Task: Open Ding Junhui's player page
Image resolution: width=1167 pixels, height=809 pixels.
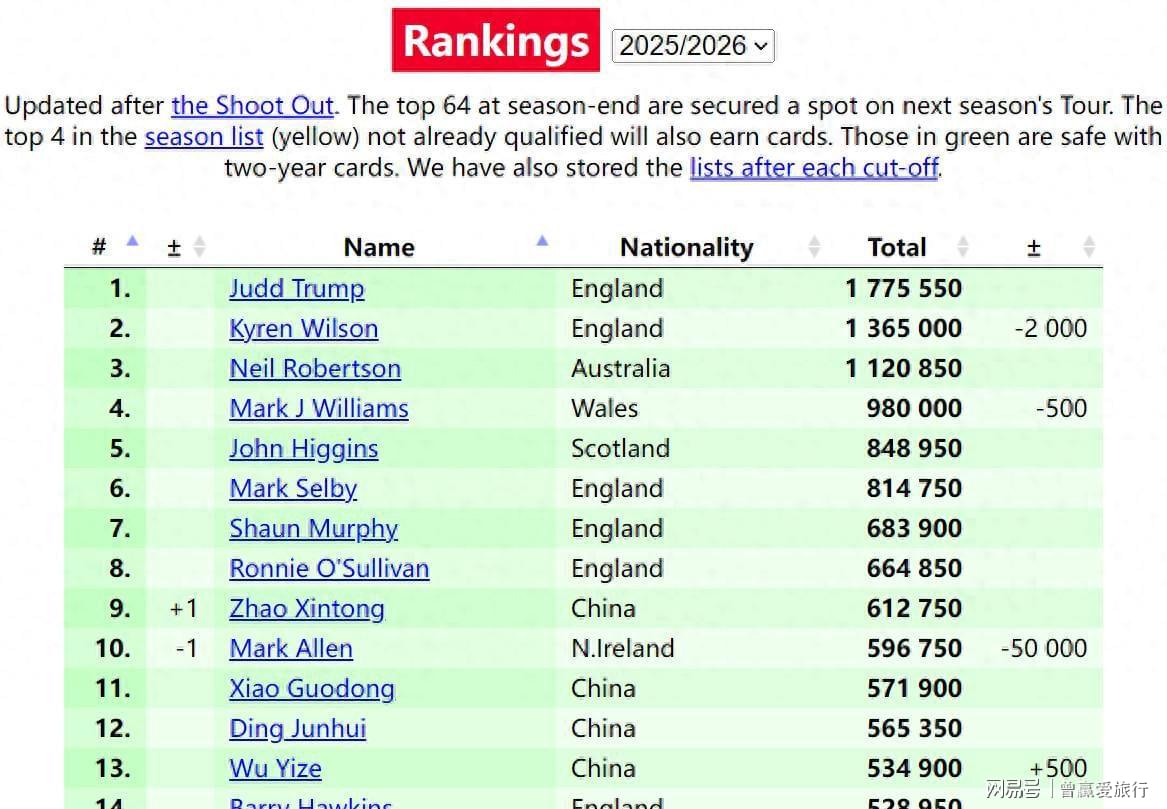Action: click(297, 729)
